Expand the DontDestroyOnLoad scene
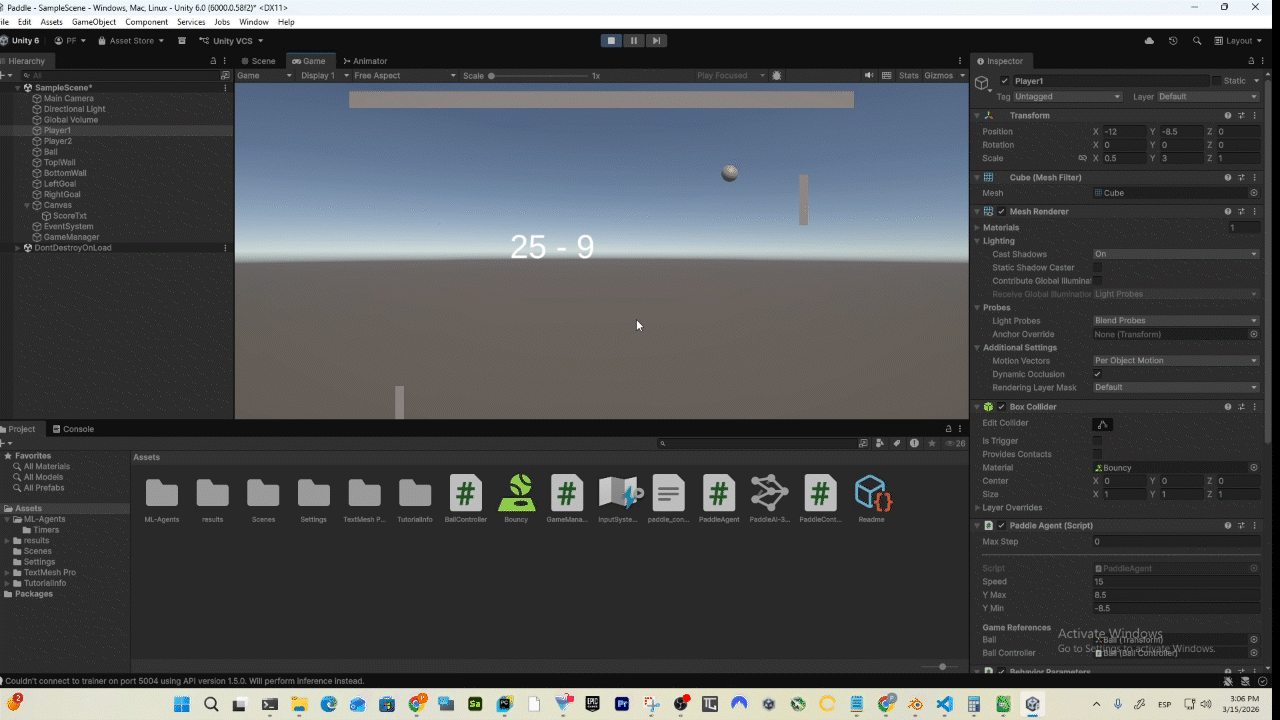1280x720 pixels. [18, 248]
